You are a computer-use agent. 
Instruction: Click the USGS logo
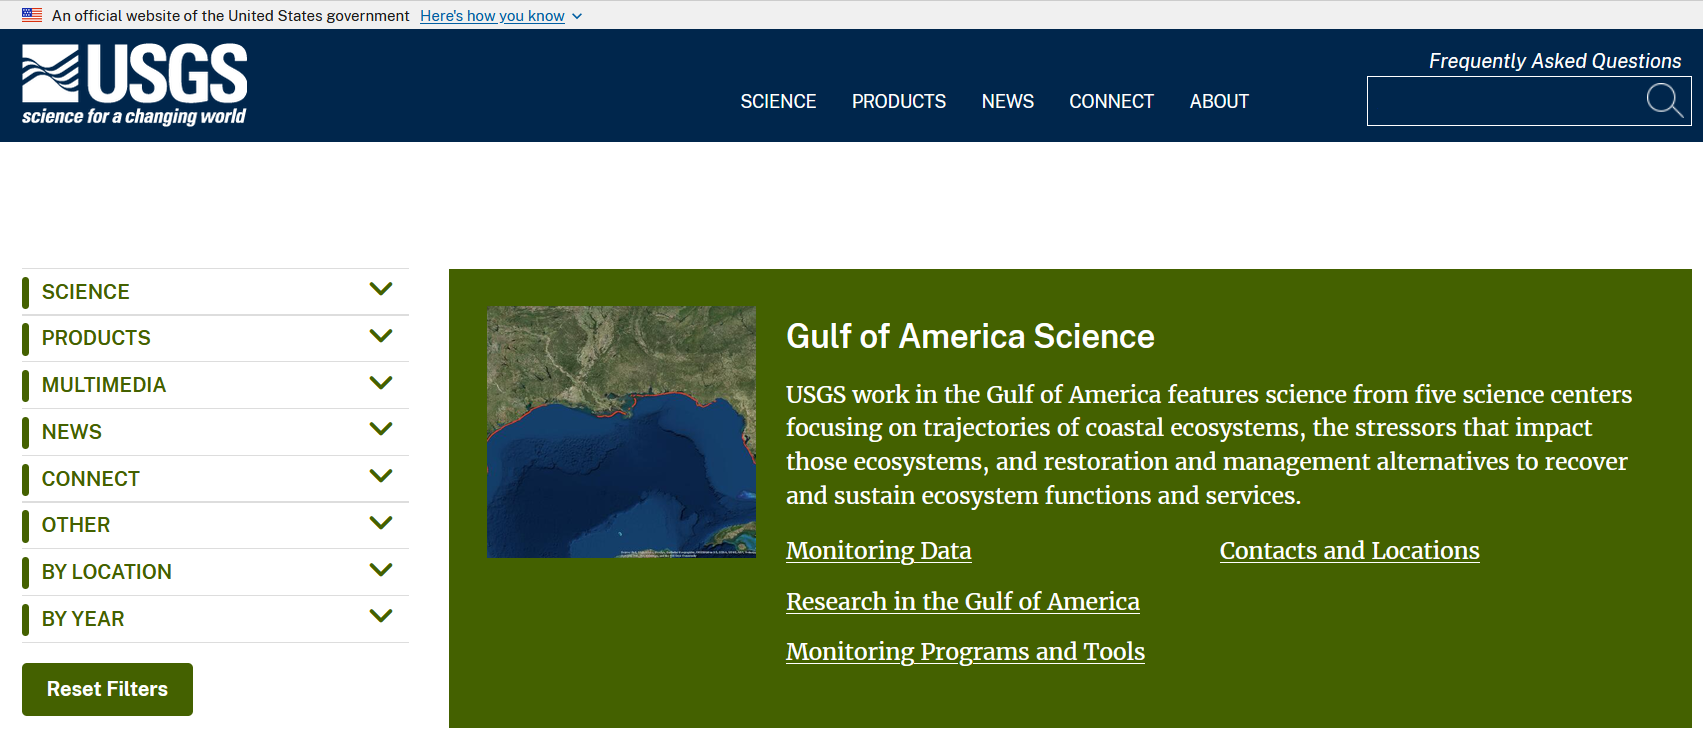(134, 85)
